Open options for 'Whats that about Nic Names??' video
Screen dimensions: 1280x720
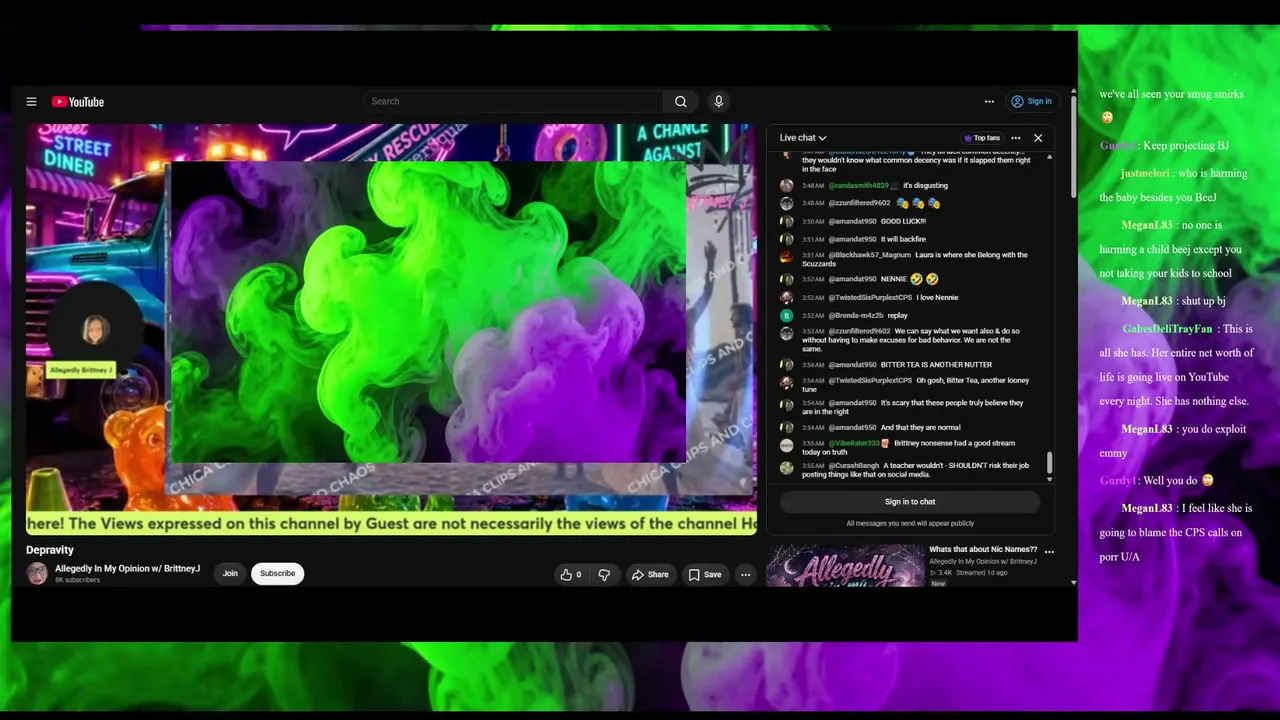point(1049,551)
